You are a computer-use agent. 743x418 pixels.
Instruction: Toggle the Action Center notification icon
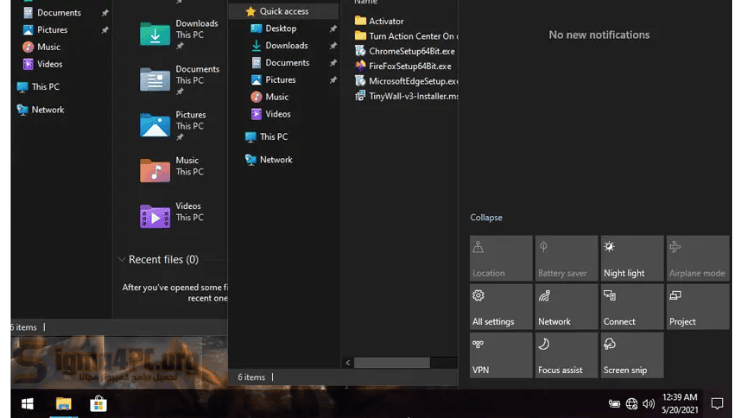point(717,404)
